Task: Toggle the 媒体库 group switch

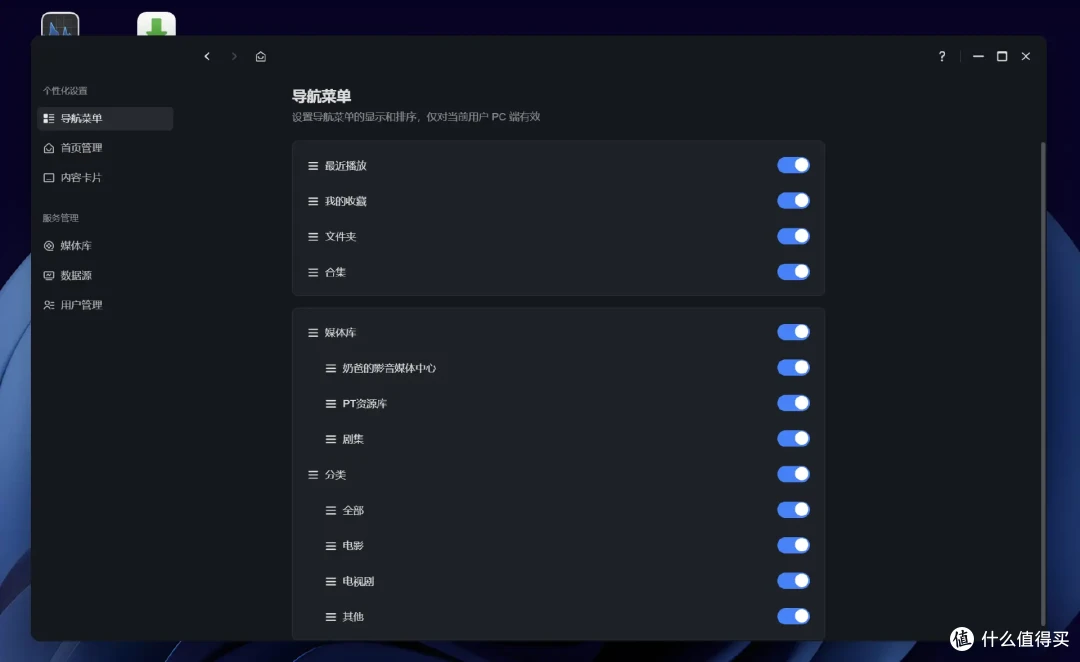Action: (x=793, y=332)
